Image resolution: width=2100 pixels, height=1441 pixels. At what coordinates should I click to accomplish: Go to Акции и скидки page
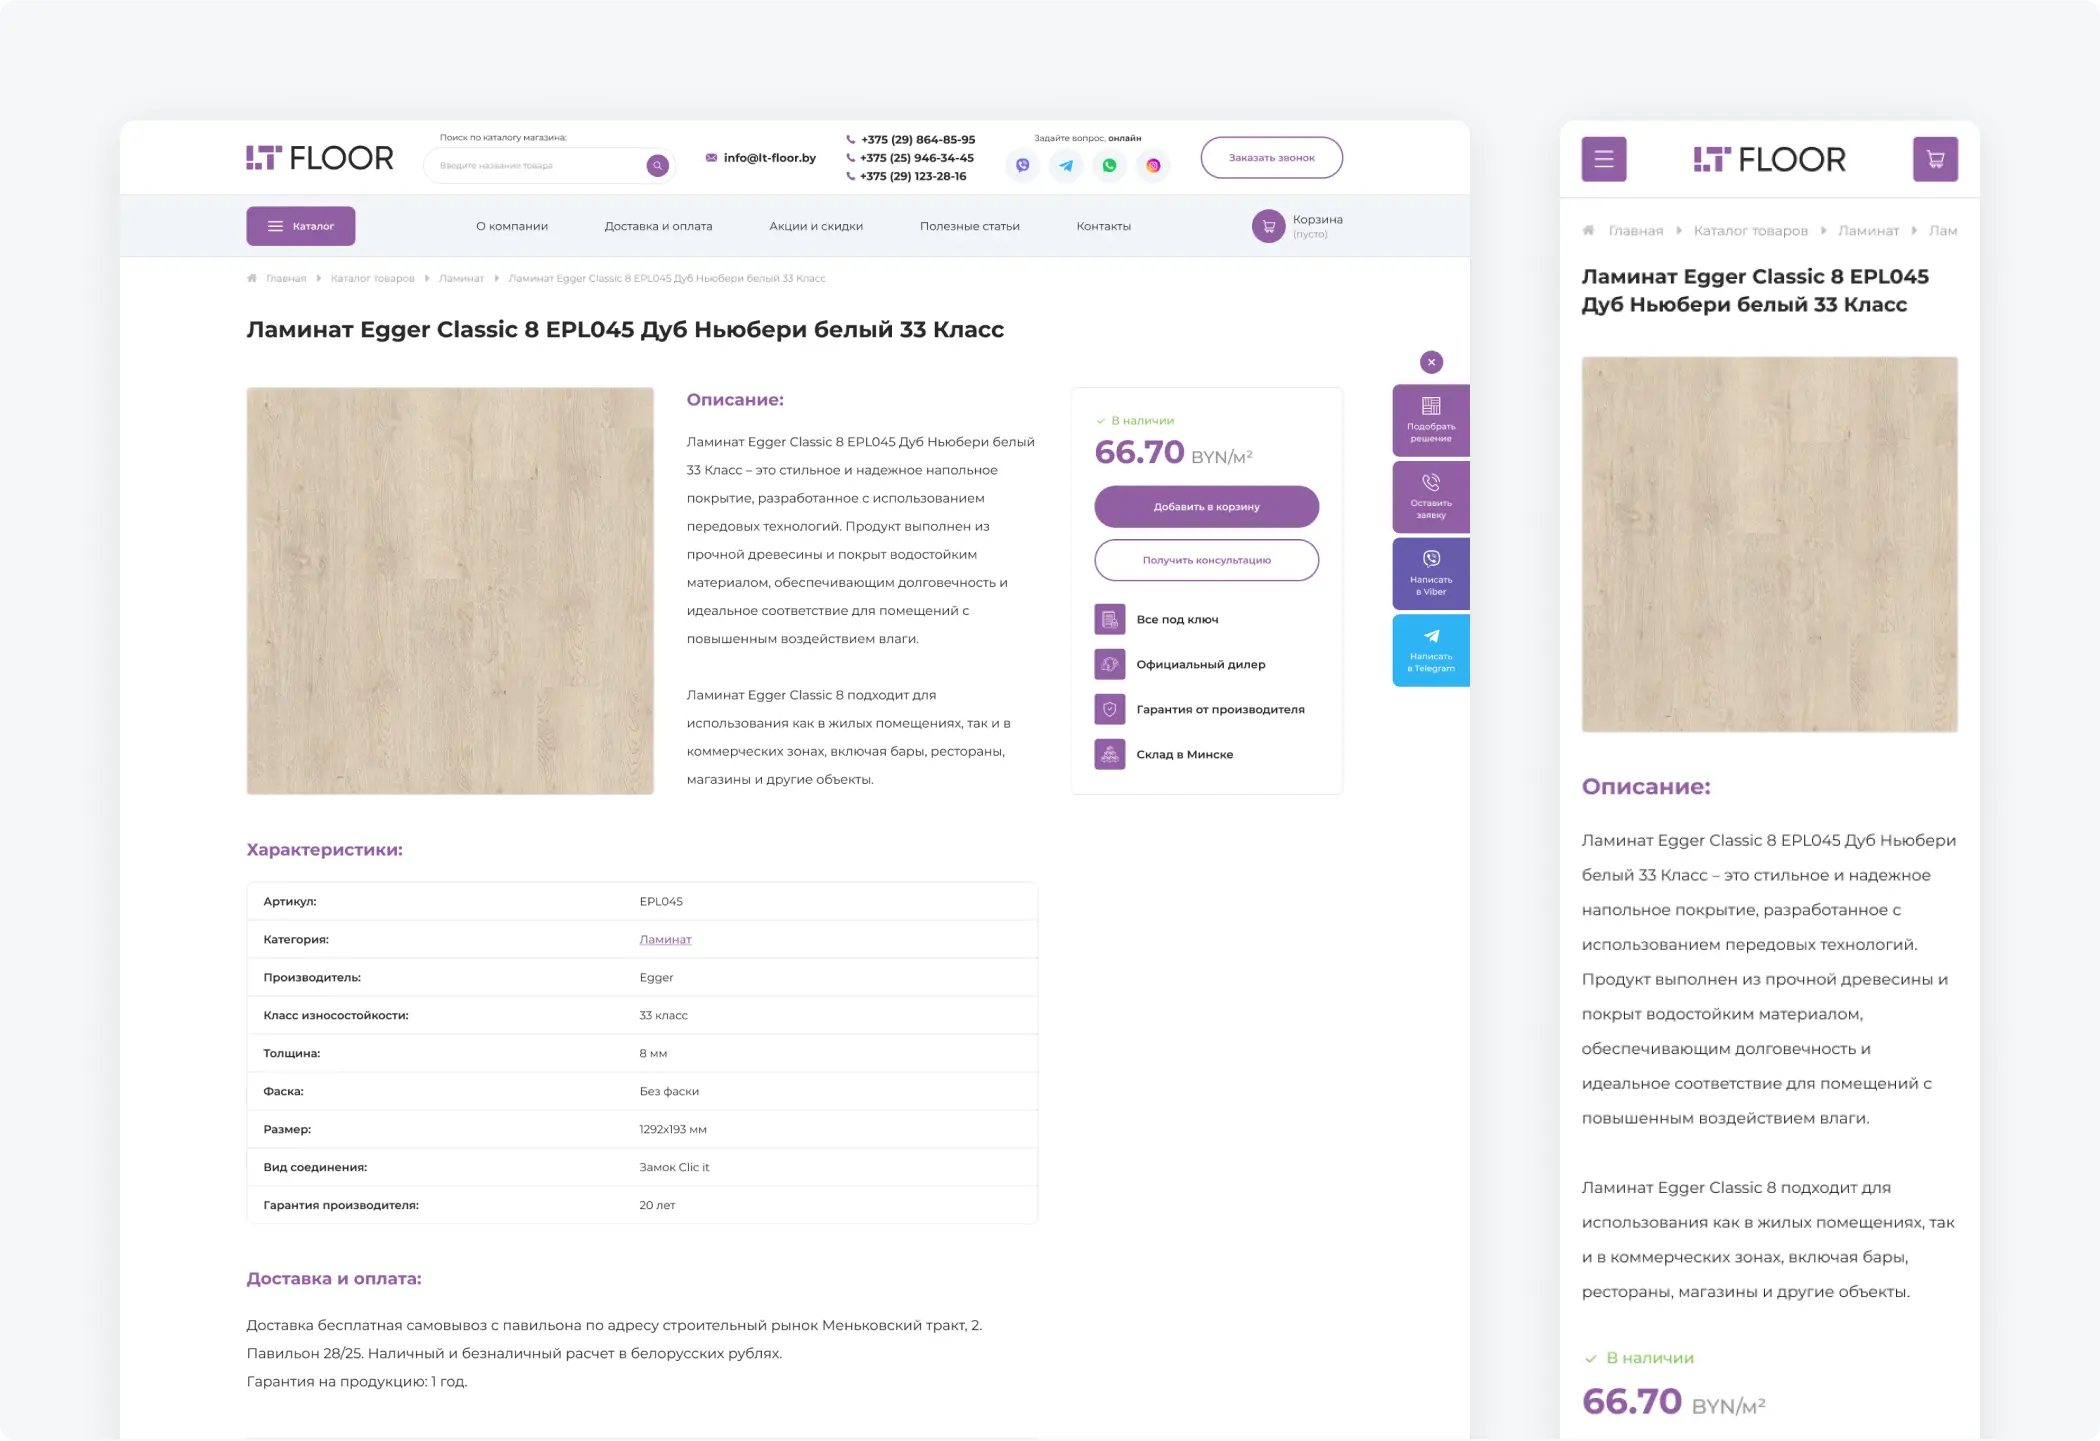[815, 226]
